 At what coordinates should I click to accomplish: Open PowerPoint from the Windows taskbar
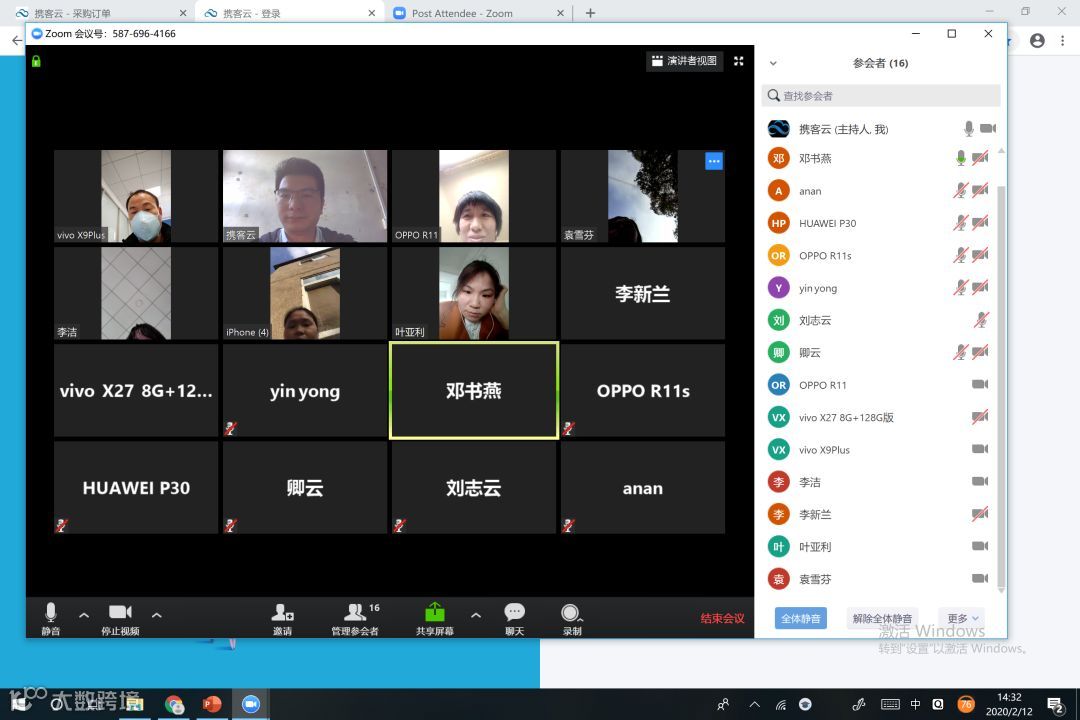(212, 704)
